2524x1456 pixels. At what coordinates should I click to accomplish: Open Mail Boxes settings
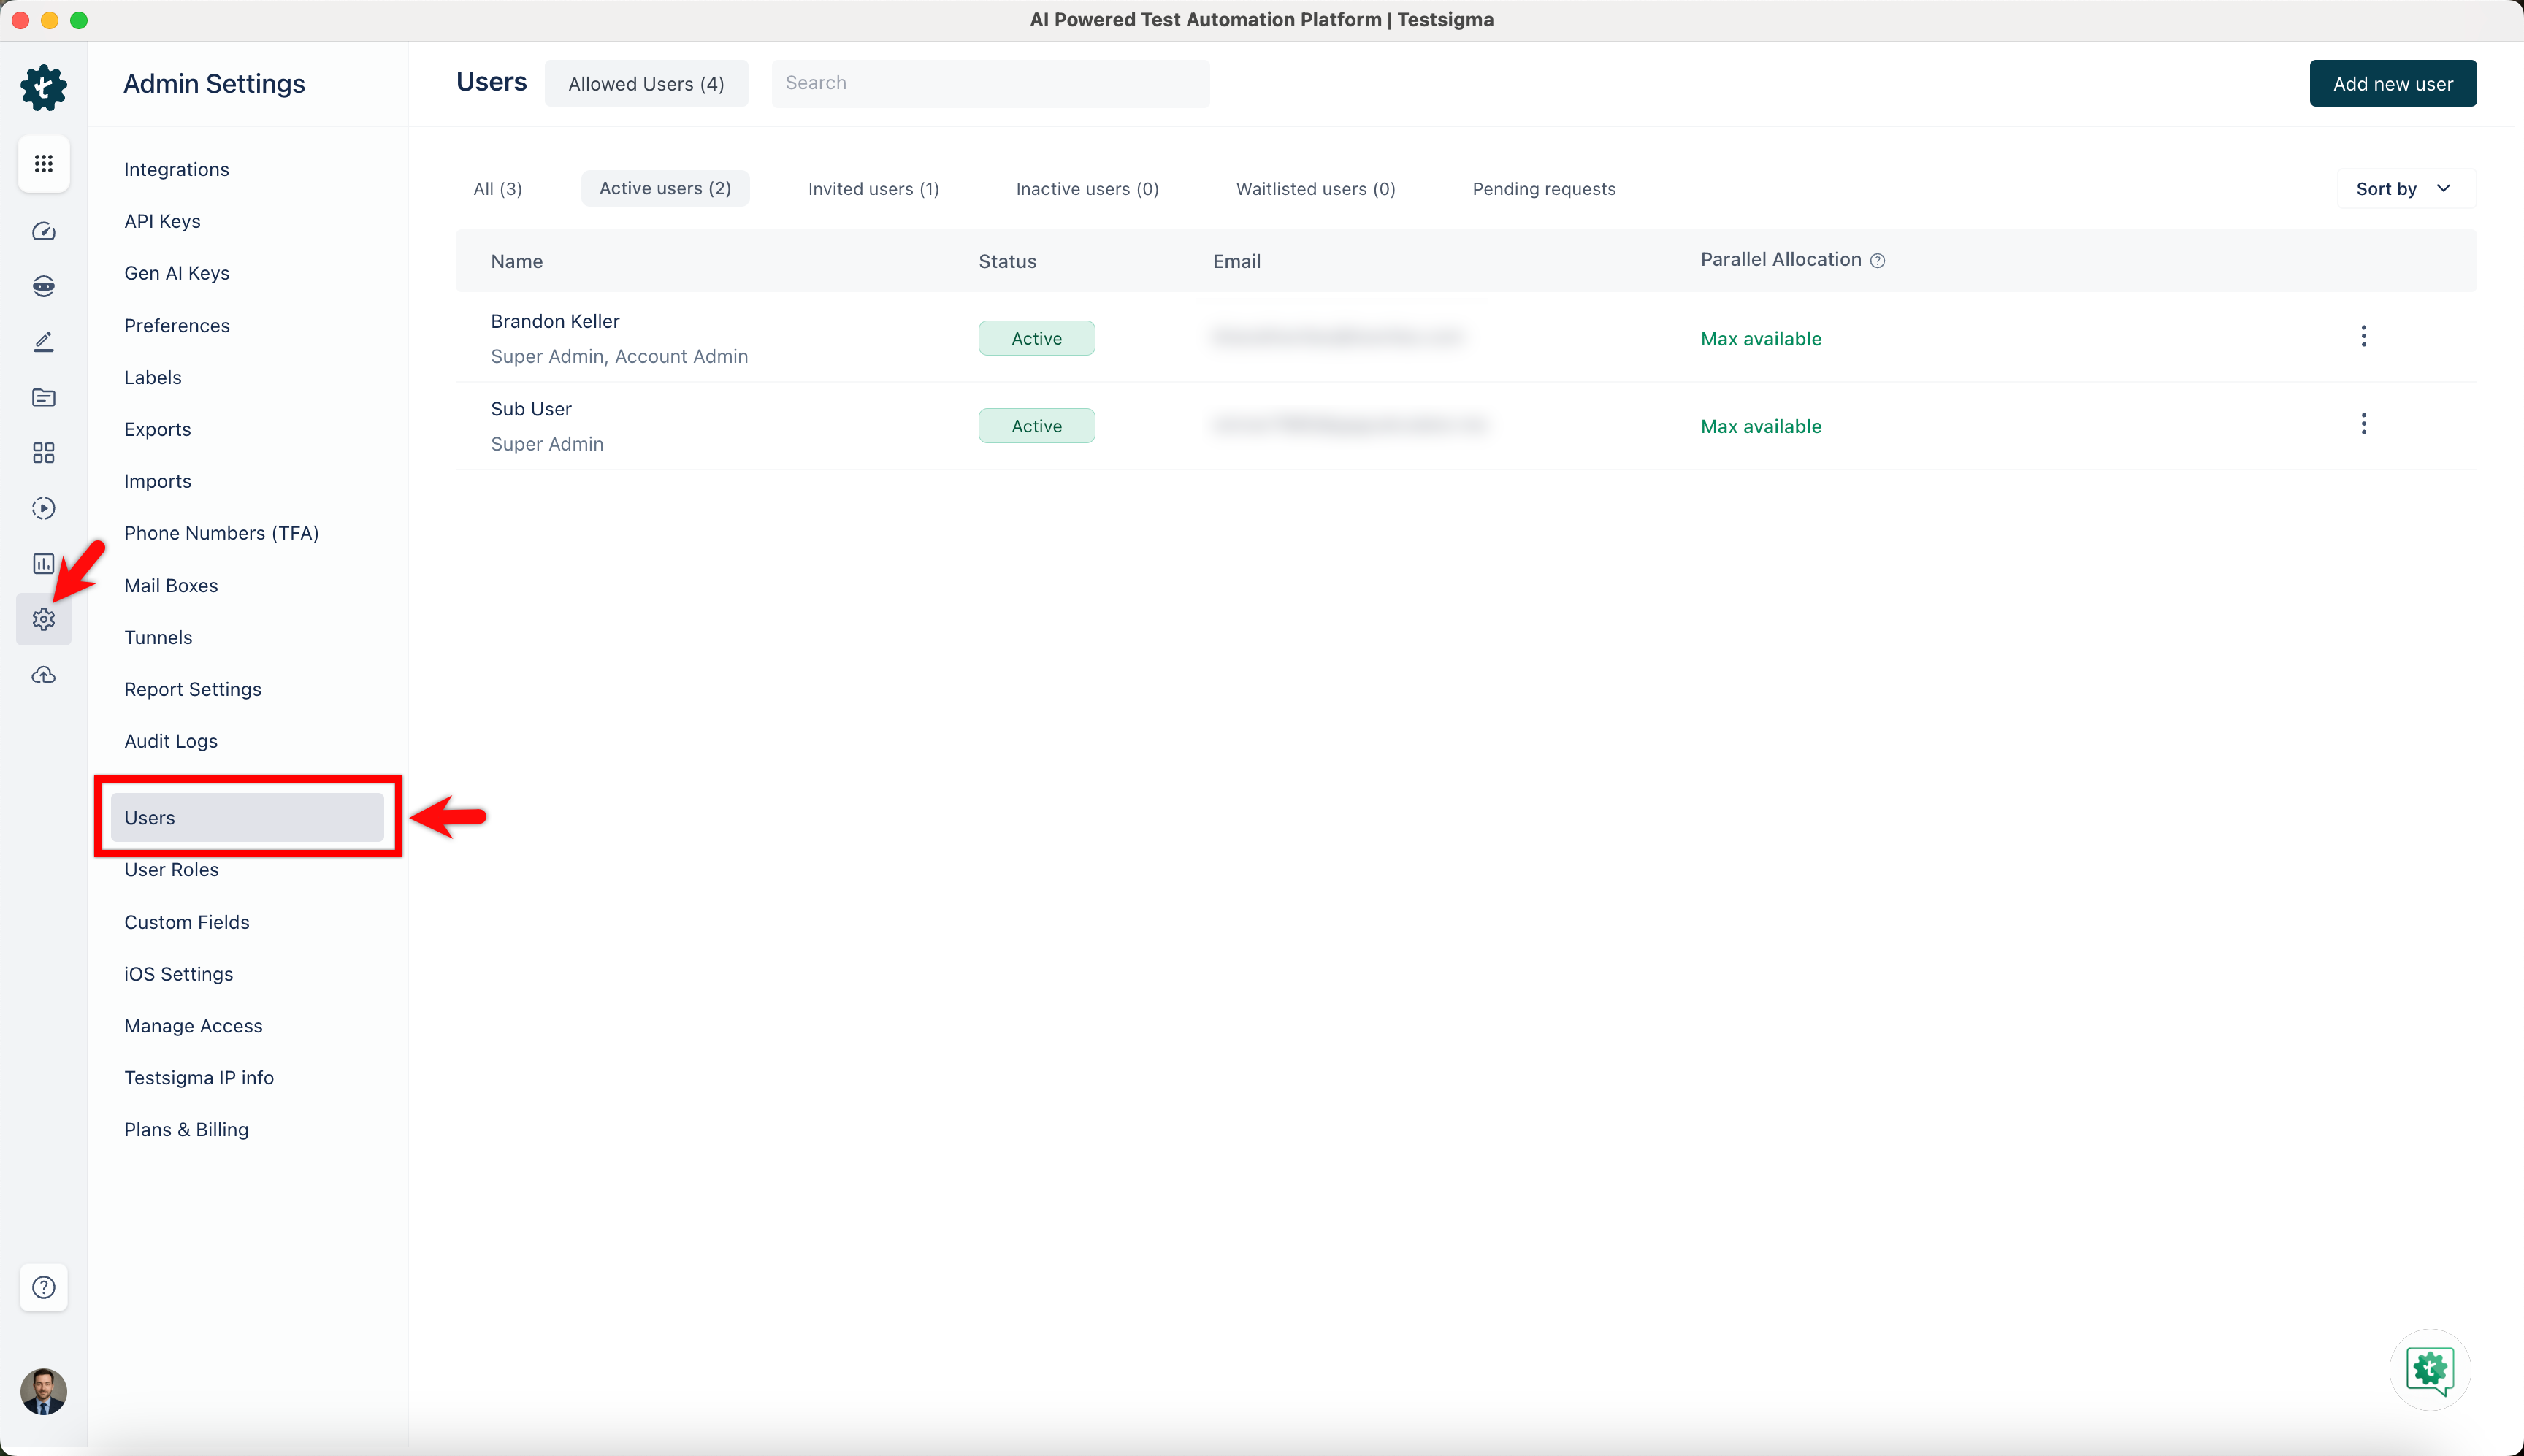(x=170, y=585)
